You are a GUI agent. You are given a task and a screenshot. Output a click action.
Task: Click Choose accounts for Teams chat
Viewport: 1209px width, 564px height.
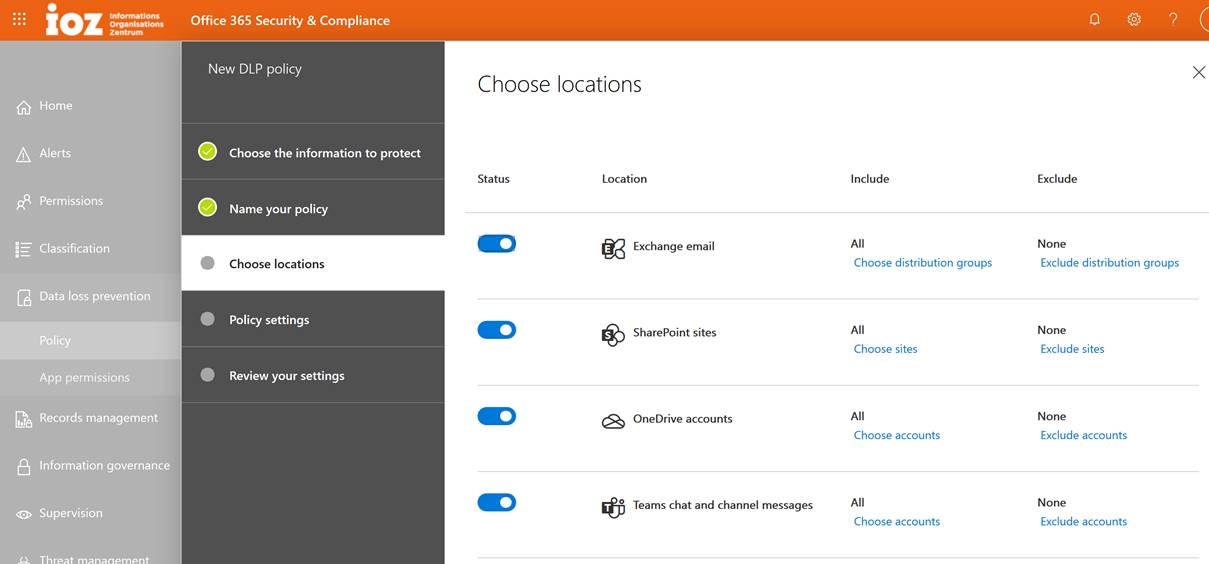897,521
